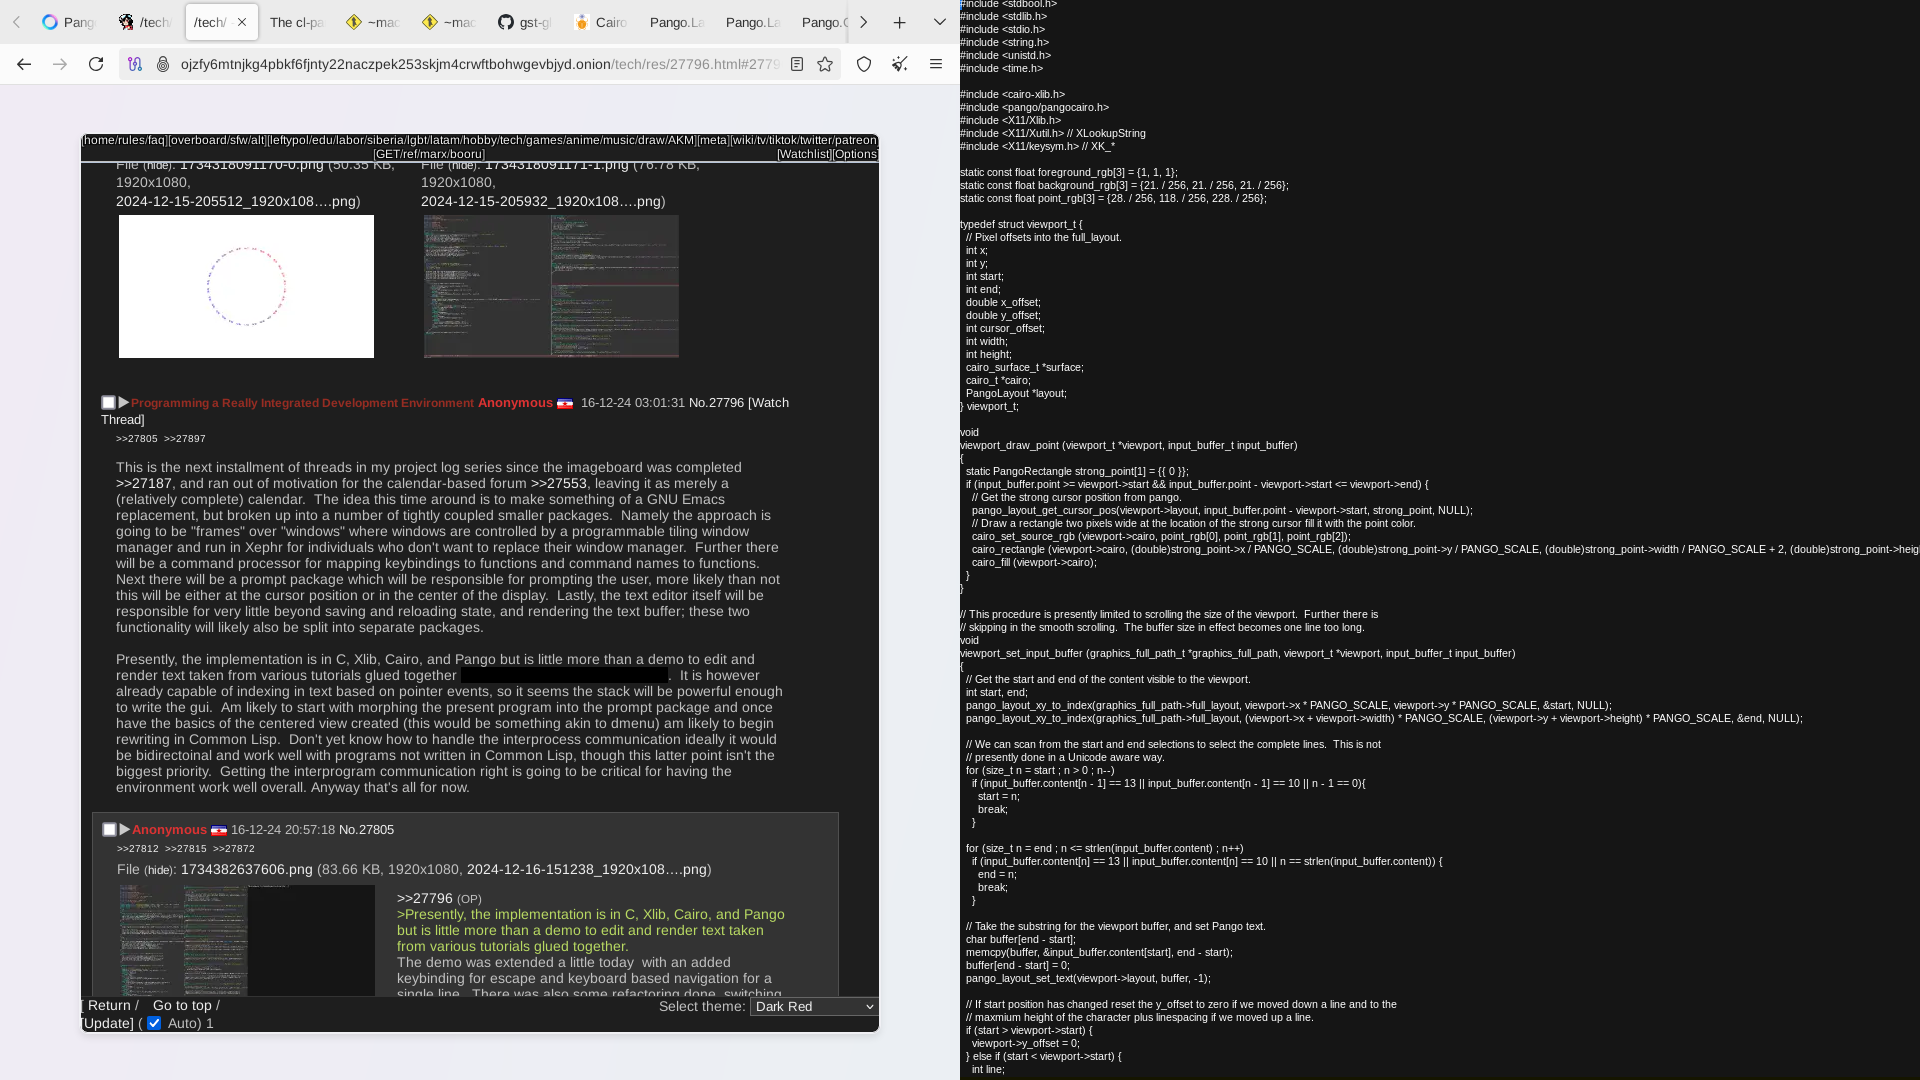Open the wiki link in board header

[x=743, y=140]
